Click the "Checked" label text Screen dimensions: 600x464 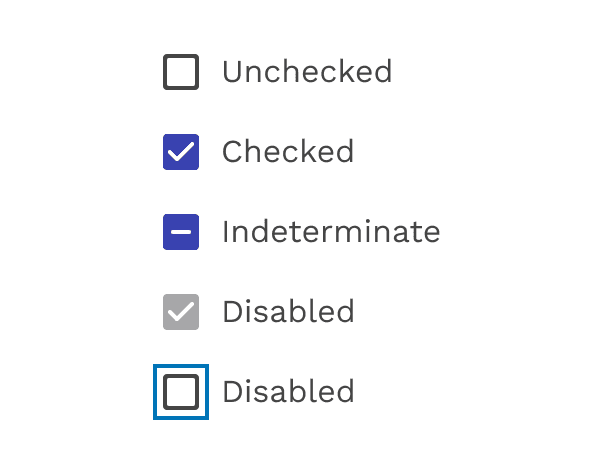pos(288,152)
